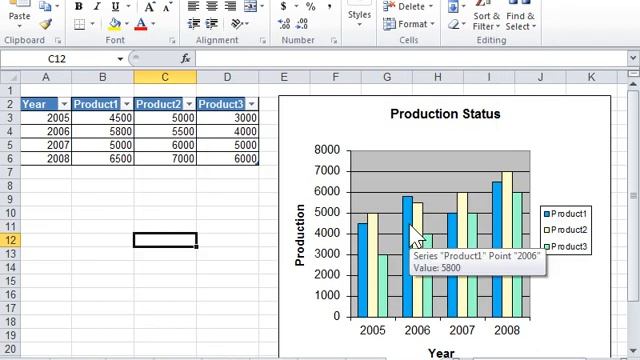Click the Increase Decimal icon
640x360 pixels.
coord(284,24)
